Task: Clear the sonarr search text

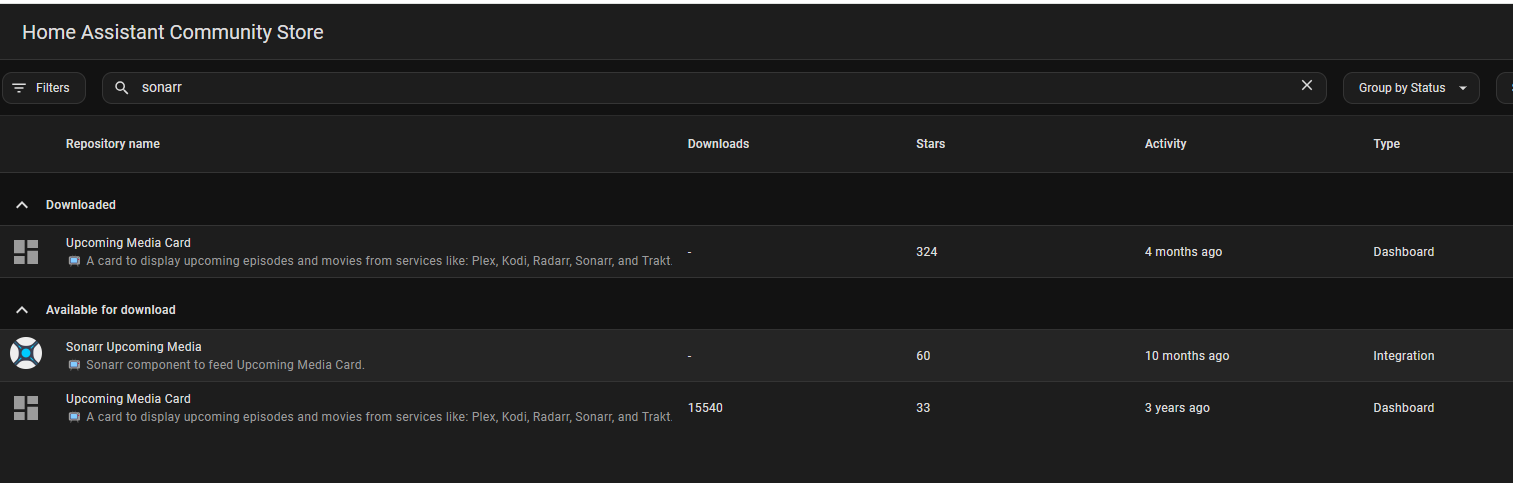Action: 1306,86
